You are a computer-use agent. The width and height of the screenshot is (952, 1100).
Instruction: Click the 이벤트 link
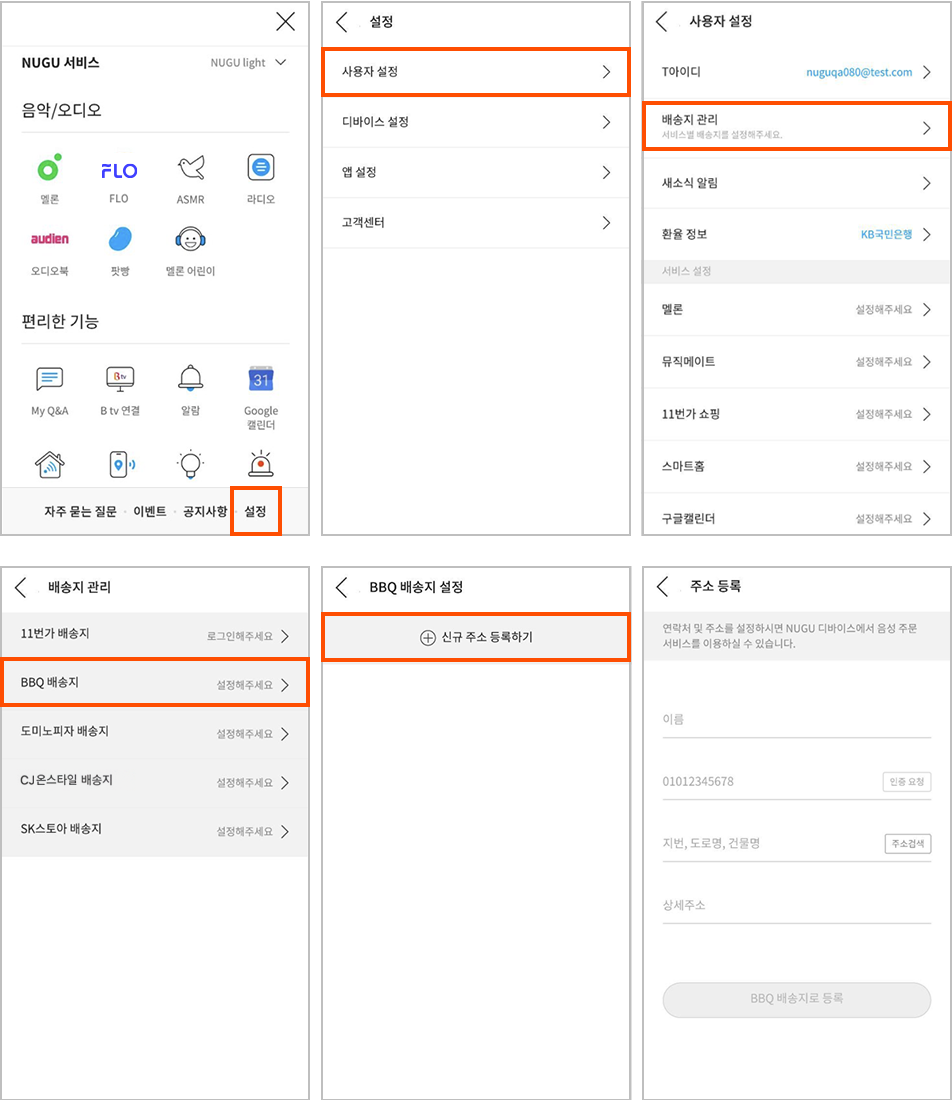coord(150,511)
